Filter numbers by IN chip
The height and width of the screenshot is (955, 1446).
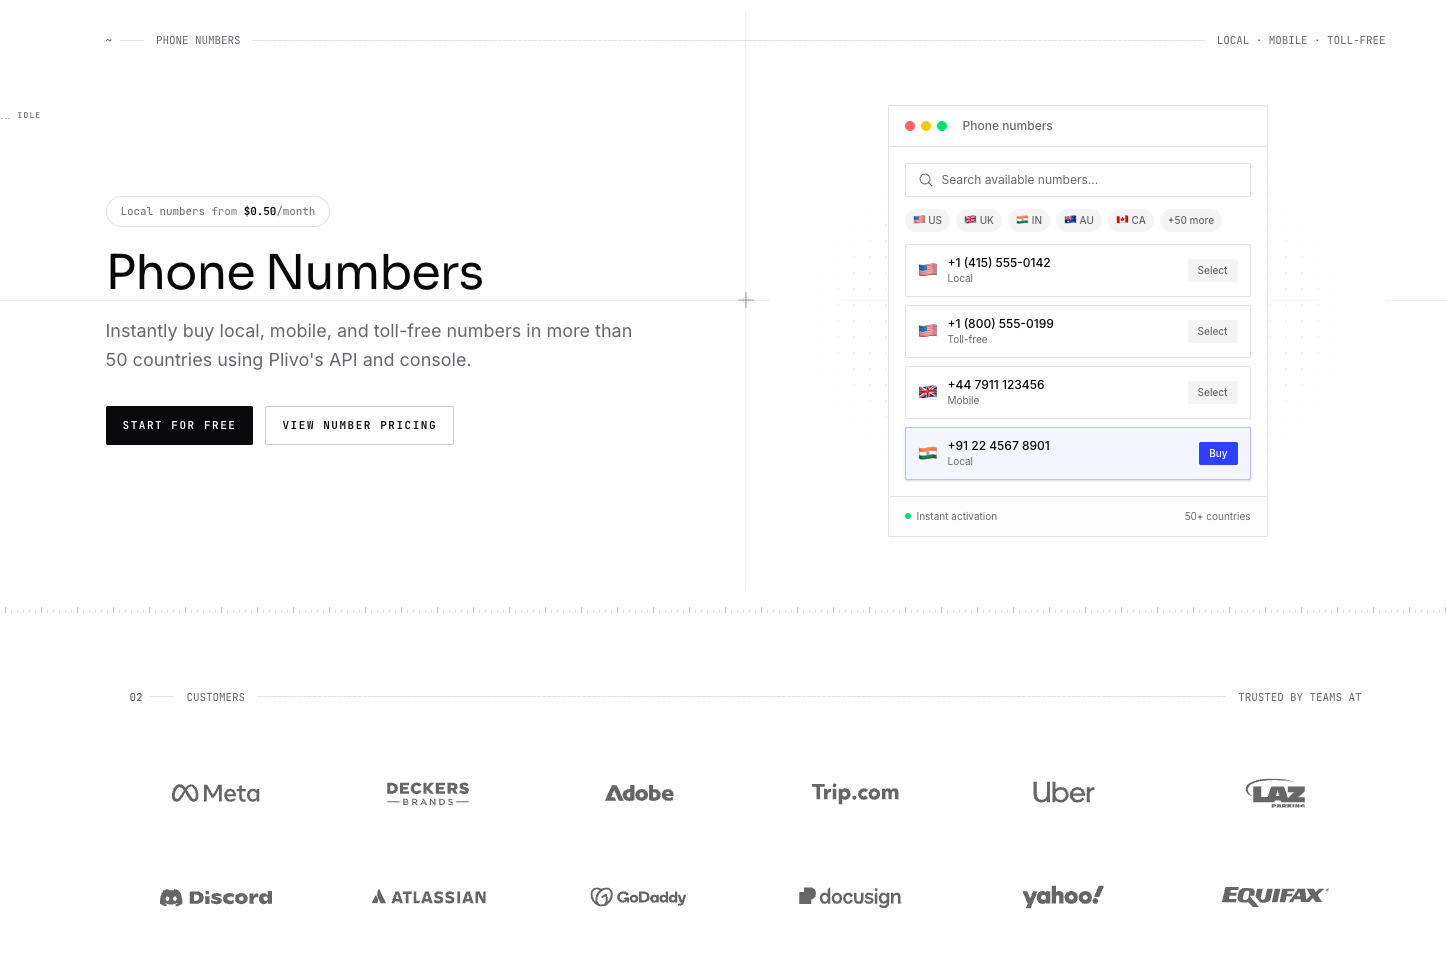click(1029, 220)
